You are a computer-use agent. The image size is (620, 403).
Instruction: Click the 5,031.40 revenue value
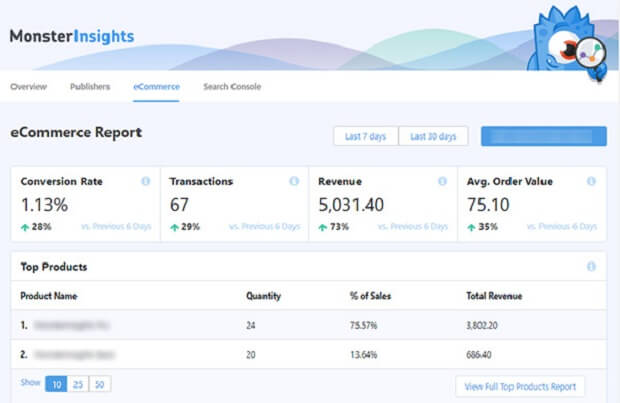pyautogui.click(x=351, y=205)
